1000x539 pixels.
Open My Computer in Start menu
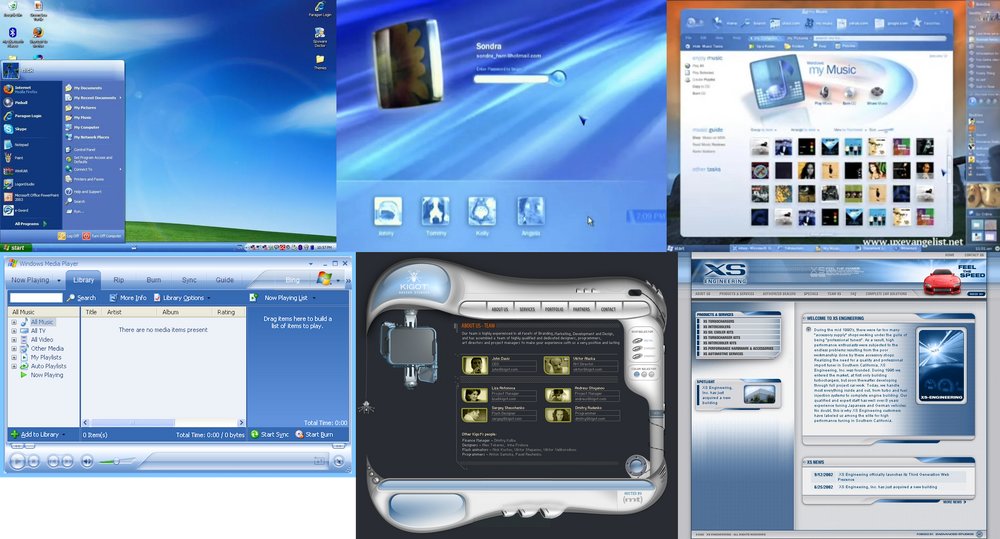click(82, 127)
